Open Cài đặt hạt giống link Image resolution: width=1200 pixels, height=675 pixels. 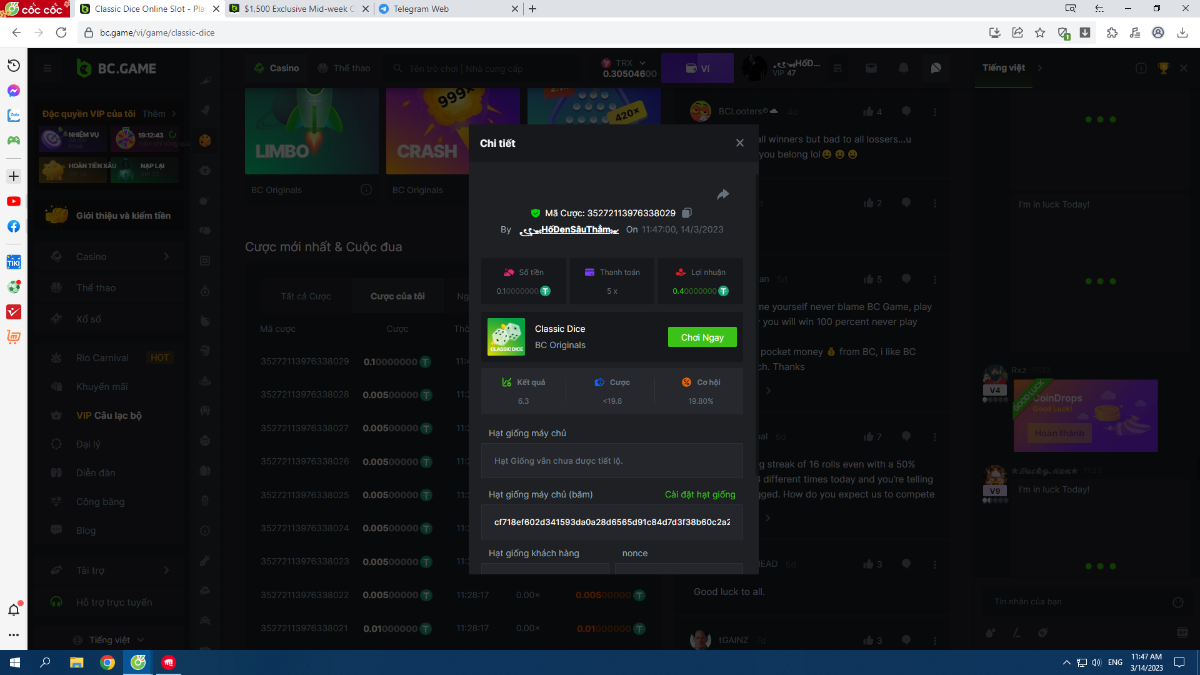coord(700,495)
